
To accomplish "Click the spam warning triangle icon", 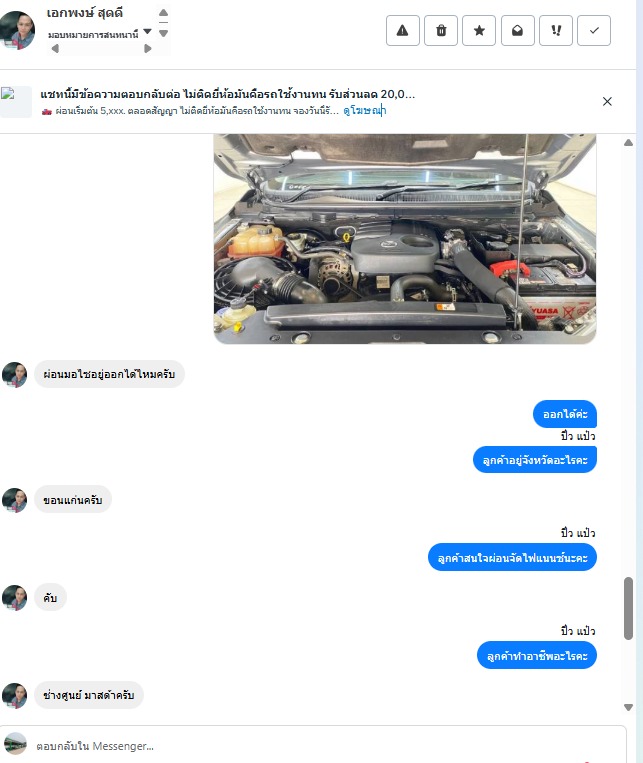I will [x=403, y=31].
